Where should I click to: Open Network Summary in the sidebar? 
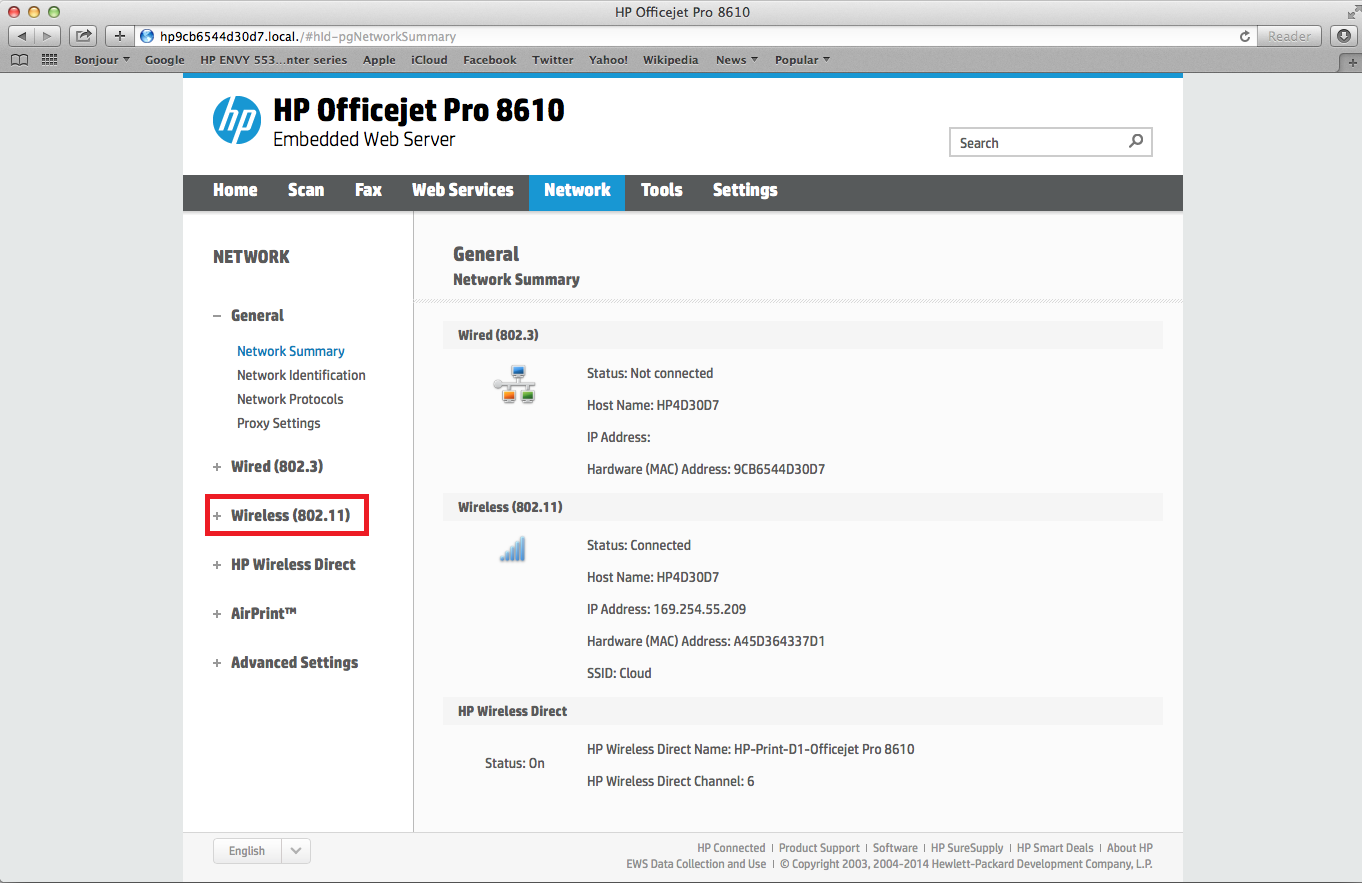pyautogui.click(x=291, y=351)
